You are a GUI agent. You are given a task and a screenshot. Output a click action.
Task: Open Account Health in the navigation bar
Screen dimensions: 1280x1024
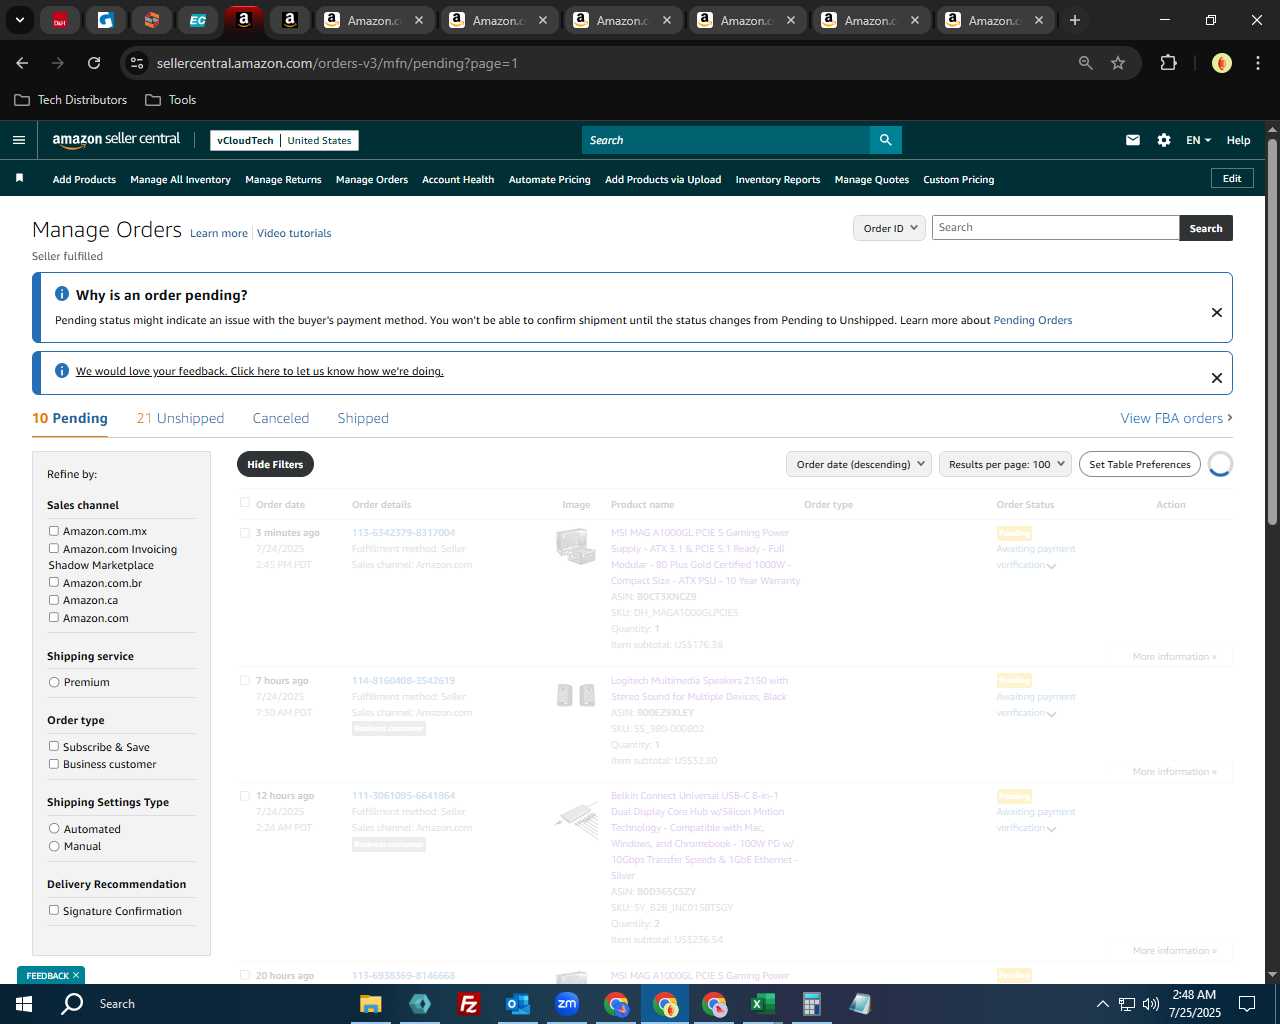(458, 180)
